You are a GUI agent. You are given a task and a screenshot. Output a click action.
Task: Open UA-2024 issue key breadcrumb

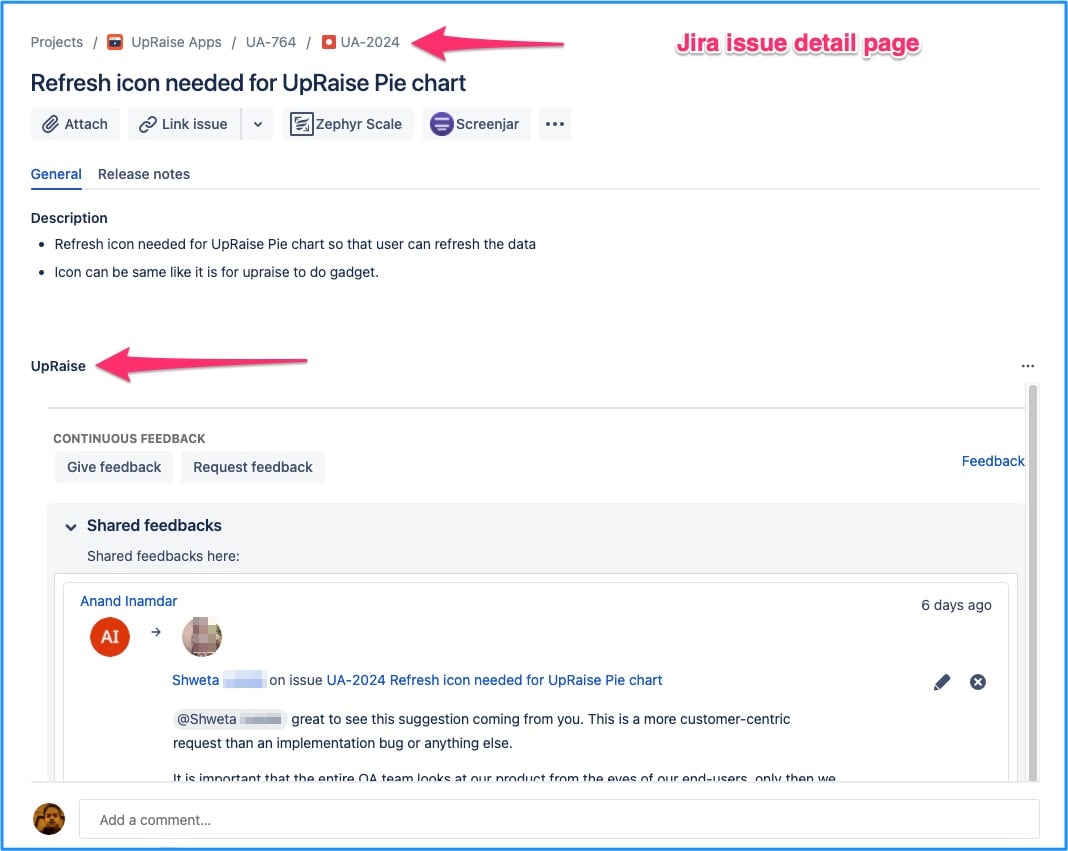coord(370,42)
